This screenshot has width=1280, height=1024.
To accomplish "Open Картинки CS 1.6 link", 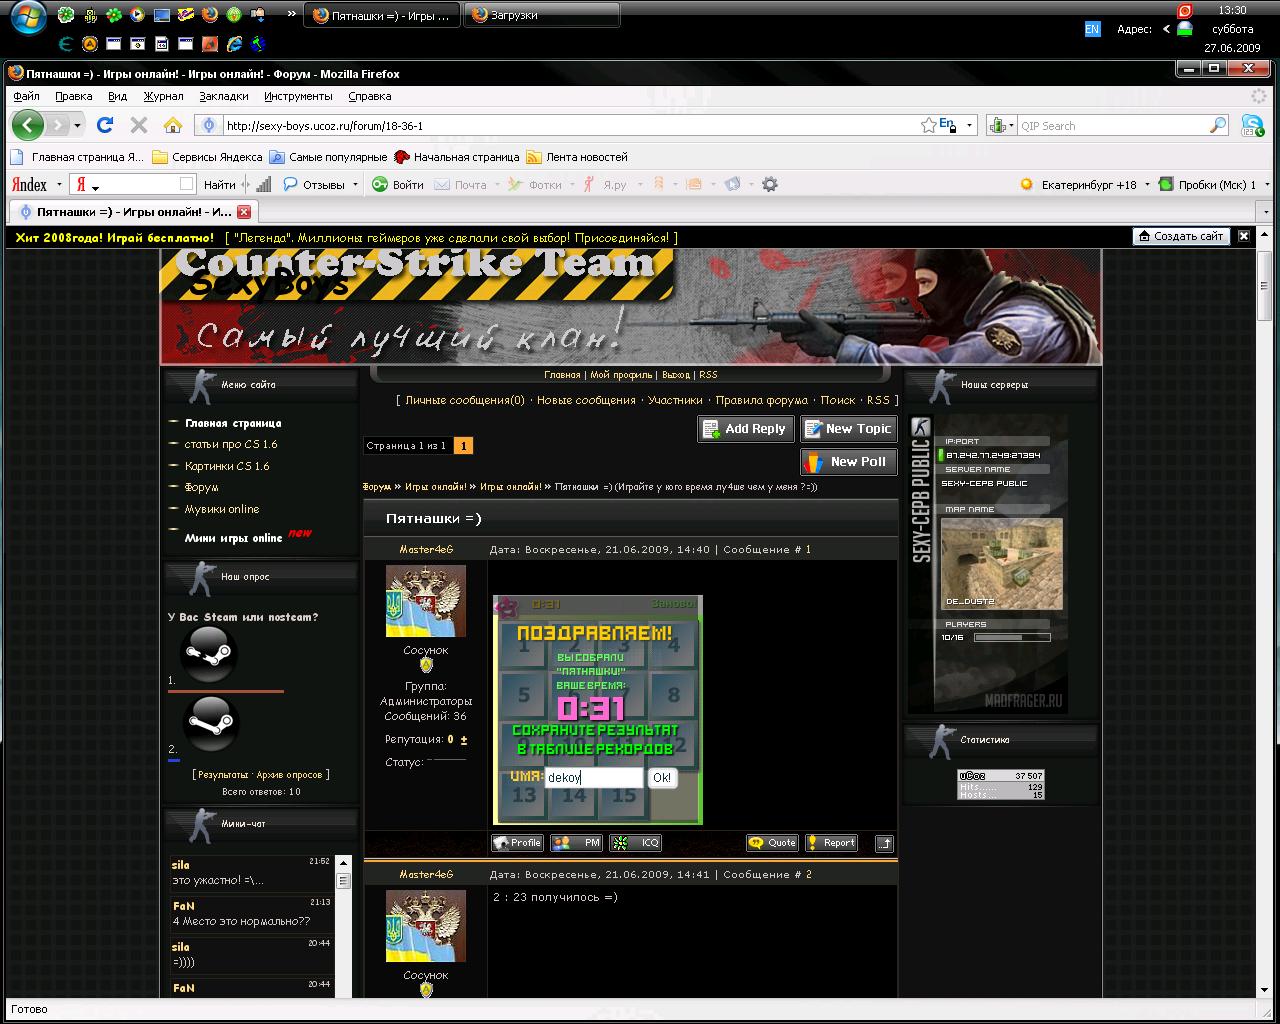I will 227,466.
